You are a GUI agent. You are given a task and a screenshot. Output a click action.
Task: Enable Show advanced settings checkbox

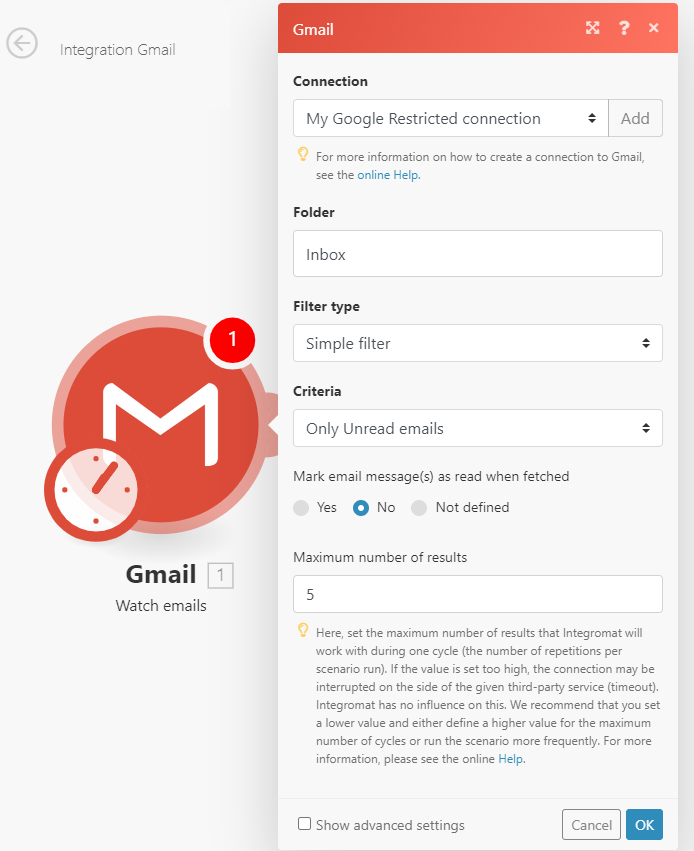[304, 824]
